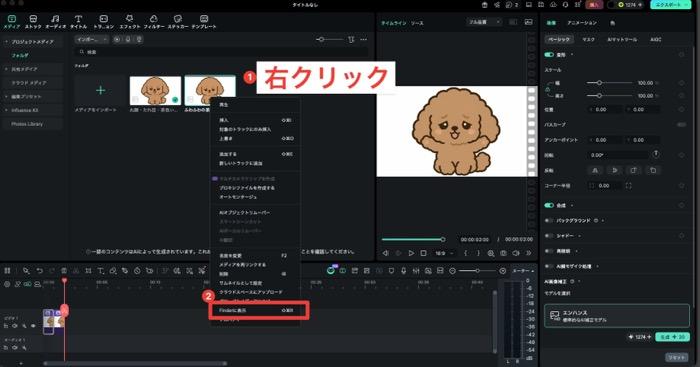Viewport: 700px width, 367px height.
Task: Open the Import (インポー..) dropdown
Action: (x=92, y=40)
